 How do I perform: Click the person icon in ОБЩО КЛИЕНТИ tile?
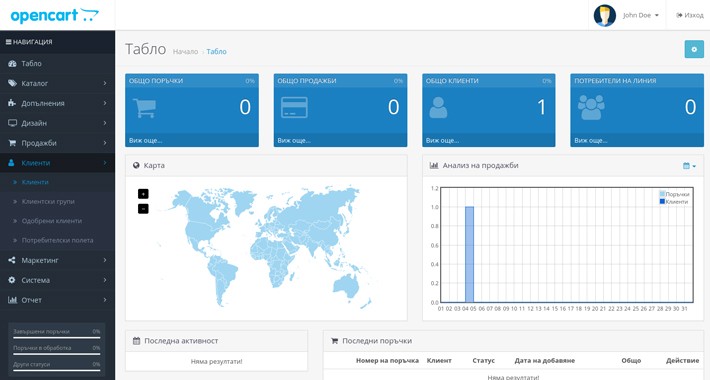[x=438, y=108]
